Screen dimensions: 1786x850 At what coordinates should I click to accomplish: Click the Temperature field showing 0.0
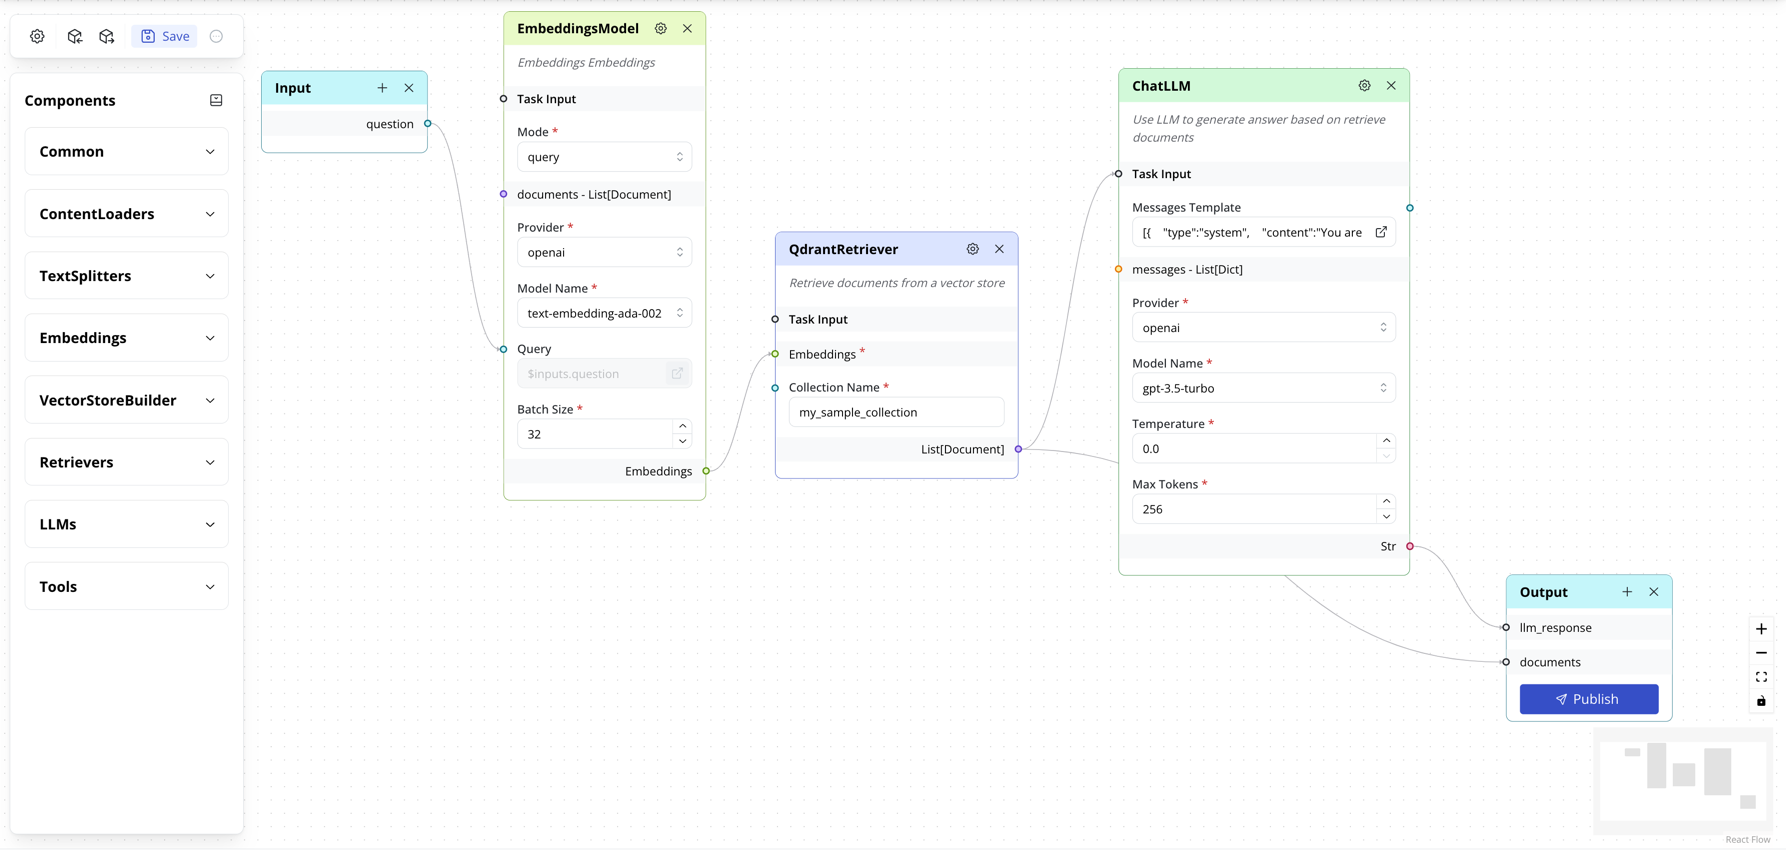[x=1254, y=449]
